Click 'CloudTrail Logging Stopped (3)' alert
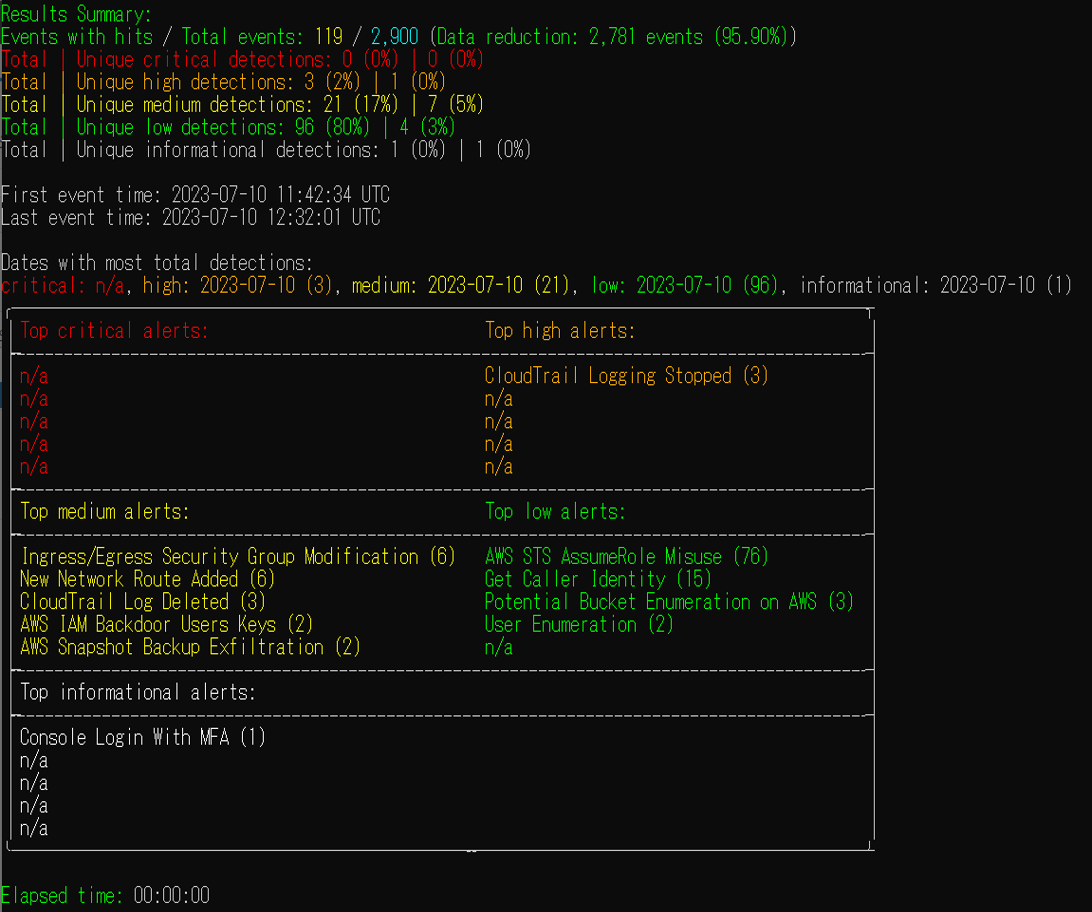1092x912 pixels. click(626, 376)
